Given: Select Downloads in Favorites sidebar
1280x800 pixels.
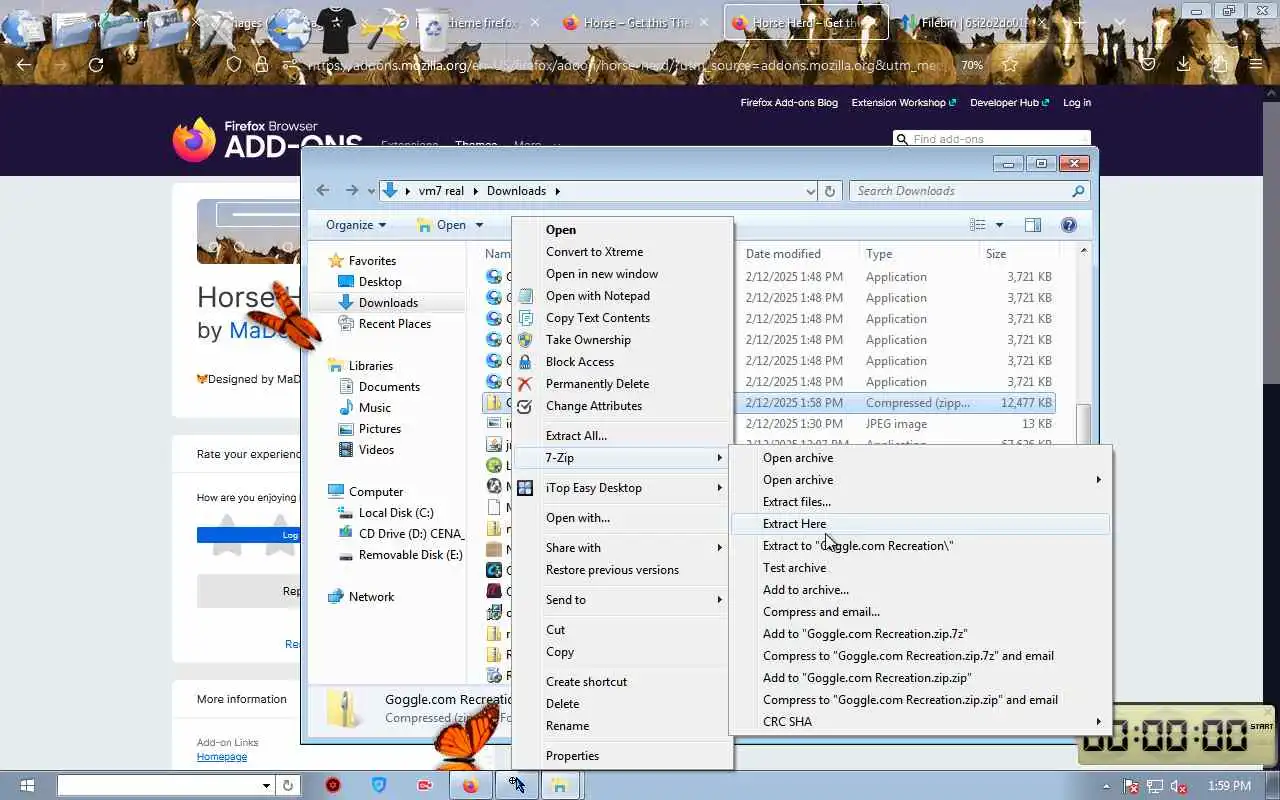Looking at the screenshot, I should (x=388, y=303).
